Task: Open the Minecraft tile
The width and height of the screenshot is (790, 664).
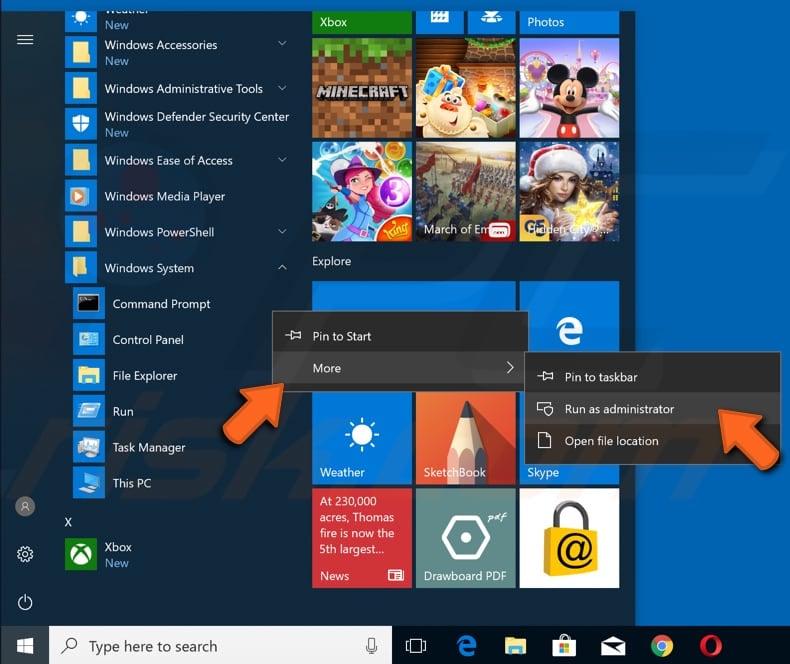Action: [x=362, y=88]
